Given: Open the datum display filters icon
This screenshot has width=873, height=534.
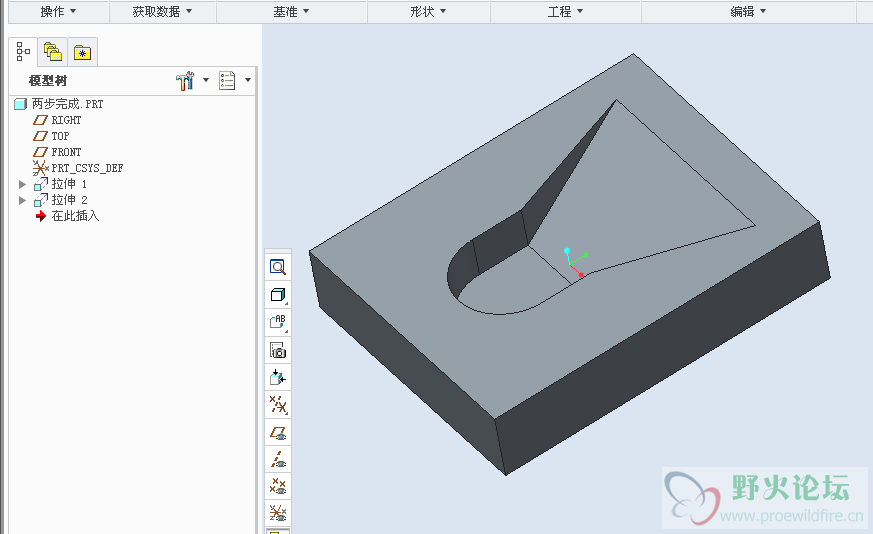Looking at the screenshot, I should click(x=278, y=405).
